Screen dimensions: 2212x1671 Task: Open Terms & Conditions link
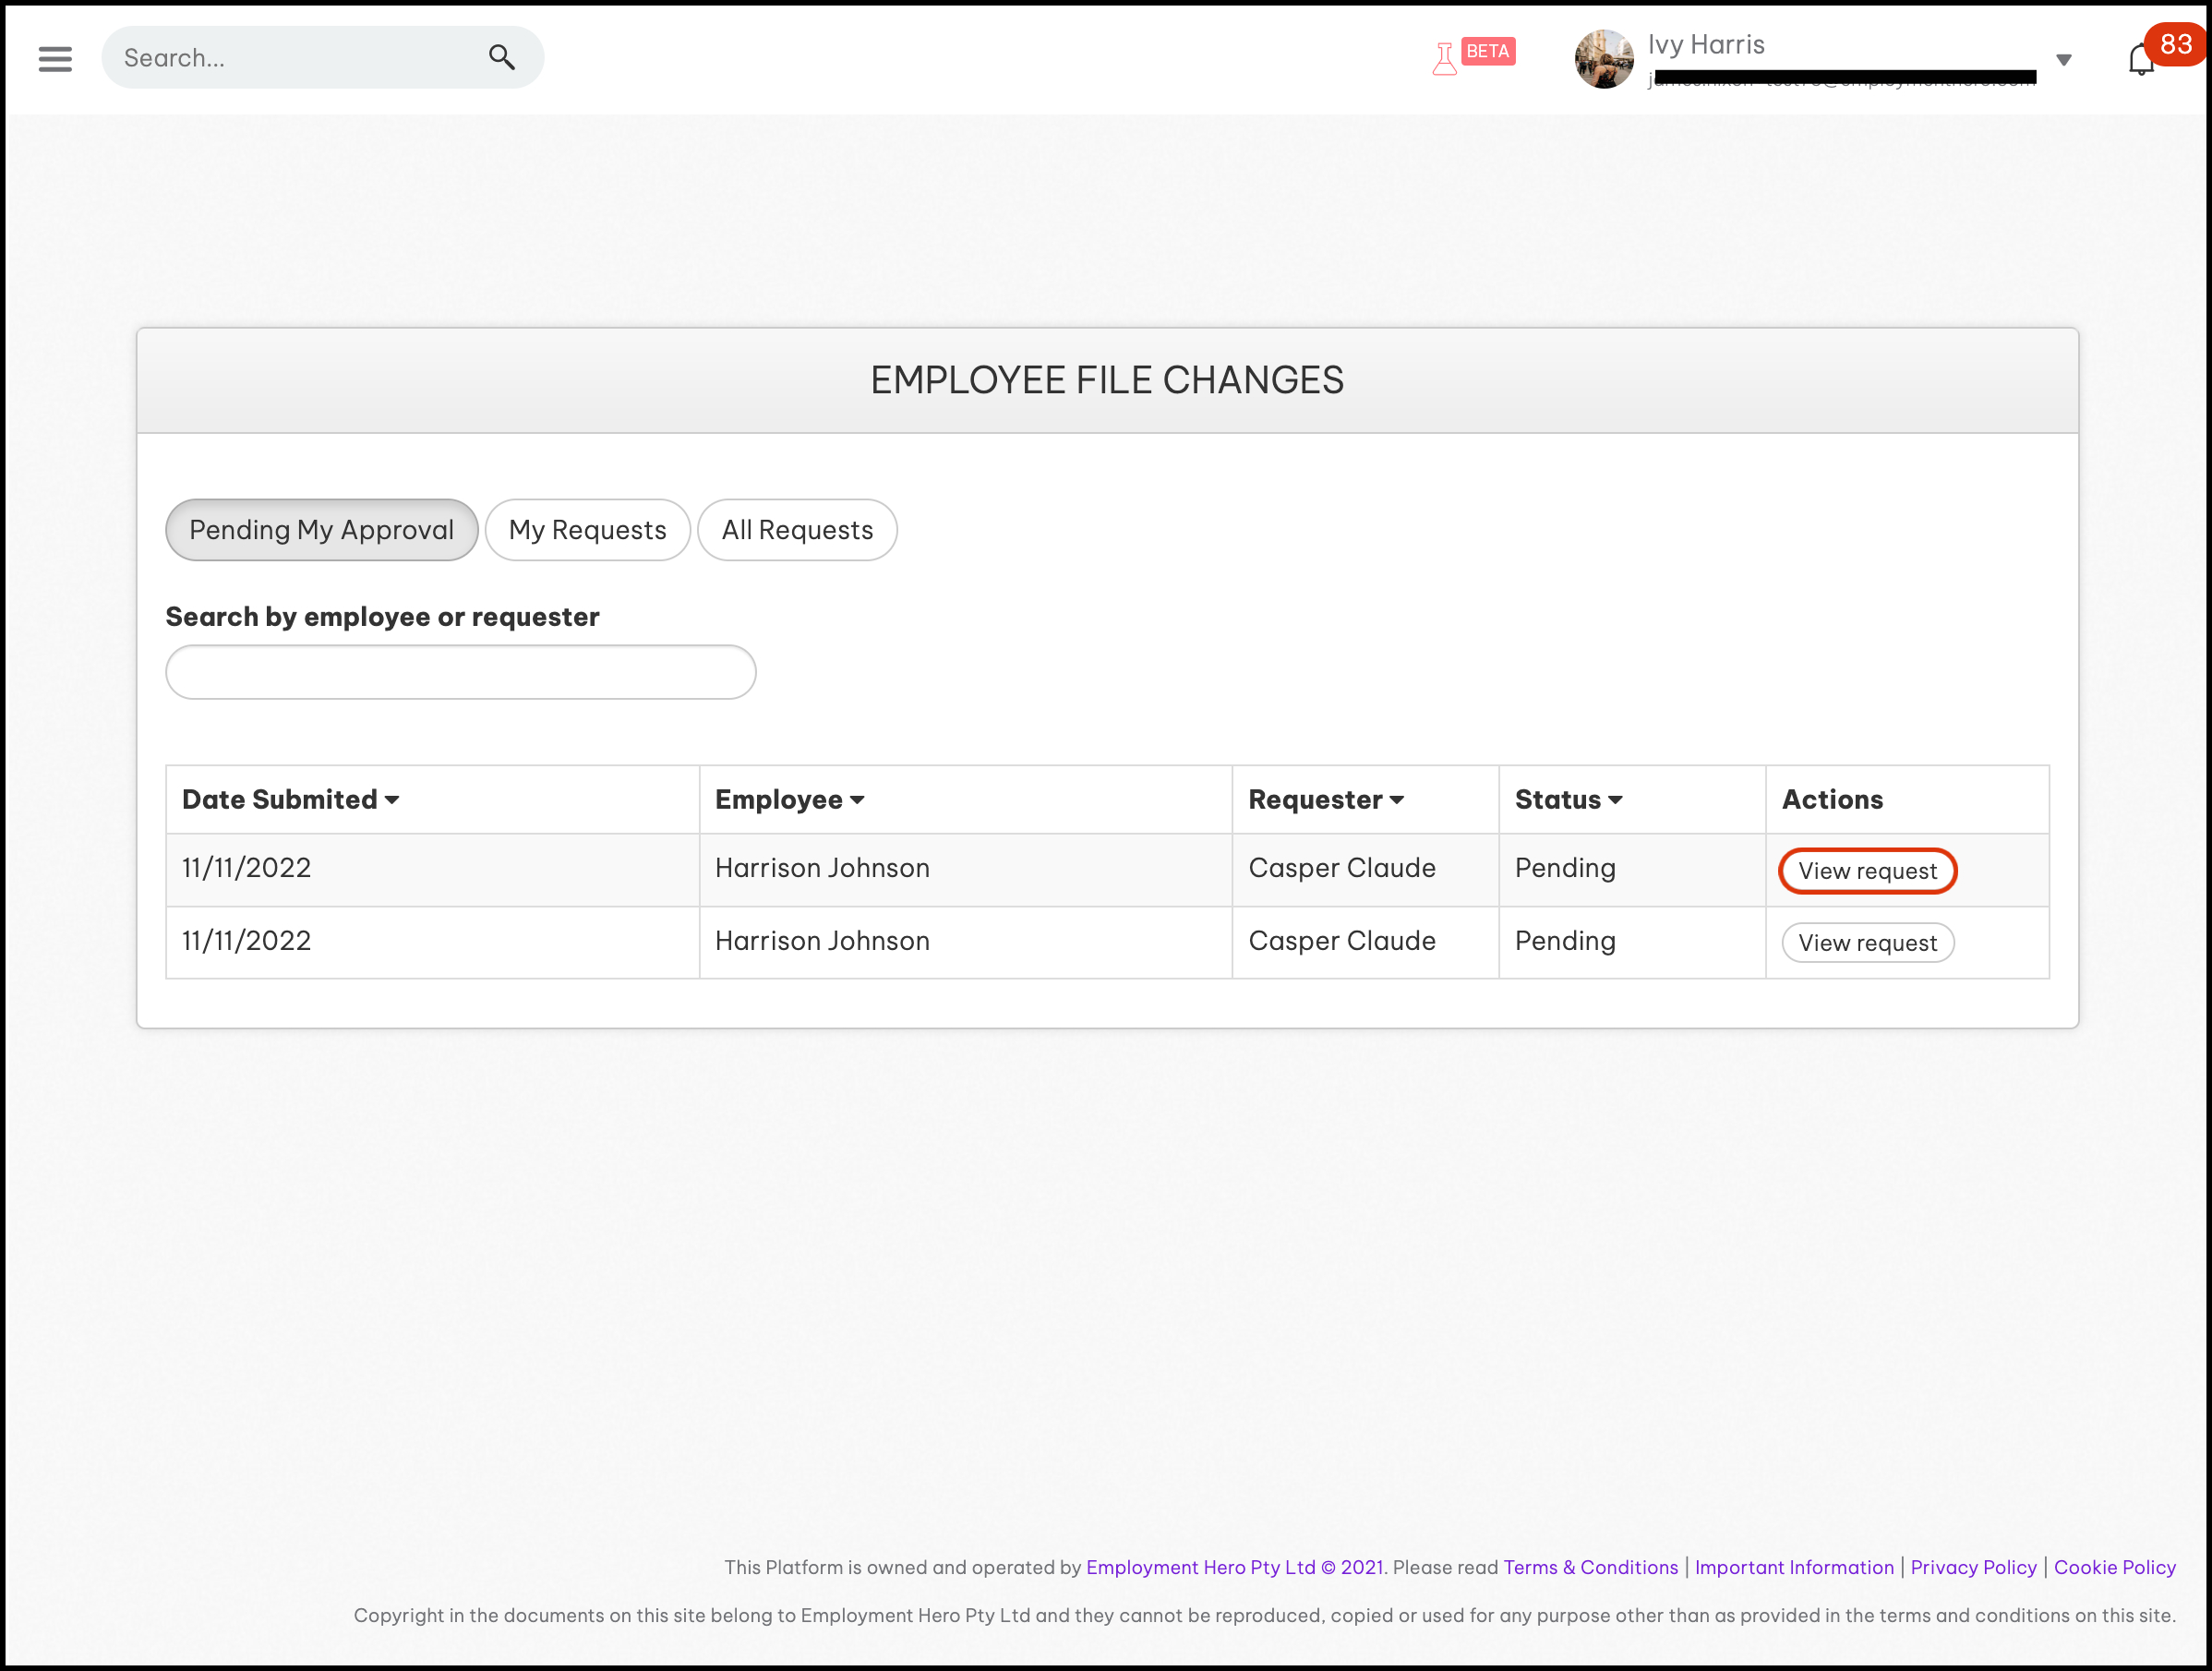pos(1590,1567)
